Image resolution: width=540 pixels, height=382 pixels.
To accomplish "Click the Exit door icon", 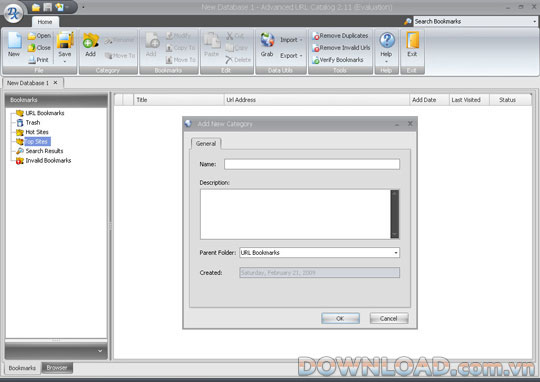I will pos(412,40).
